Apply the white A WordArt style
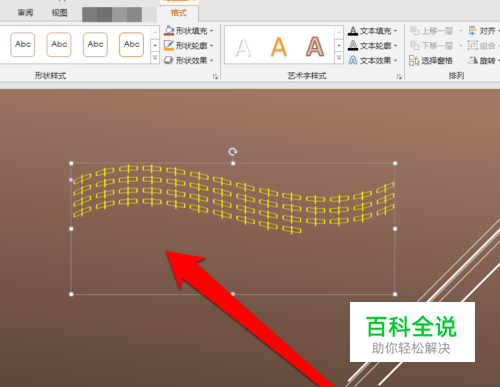This screenshot has height=387, width=500. coord(243,47)
